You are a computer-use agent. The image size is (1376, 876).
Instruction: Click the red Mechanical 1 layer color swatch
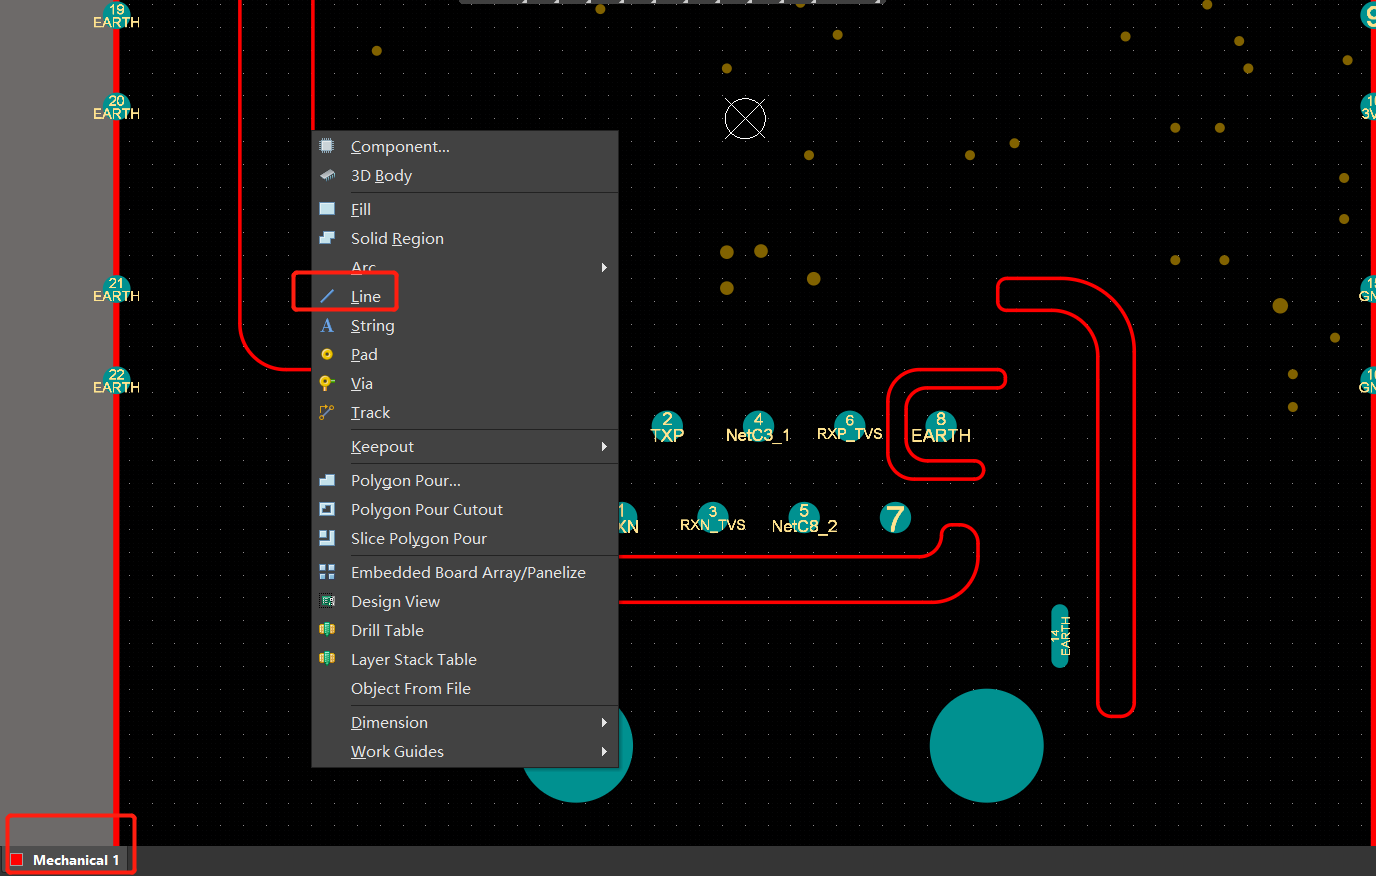coord(17,860)
